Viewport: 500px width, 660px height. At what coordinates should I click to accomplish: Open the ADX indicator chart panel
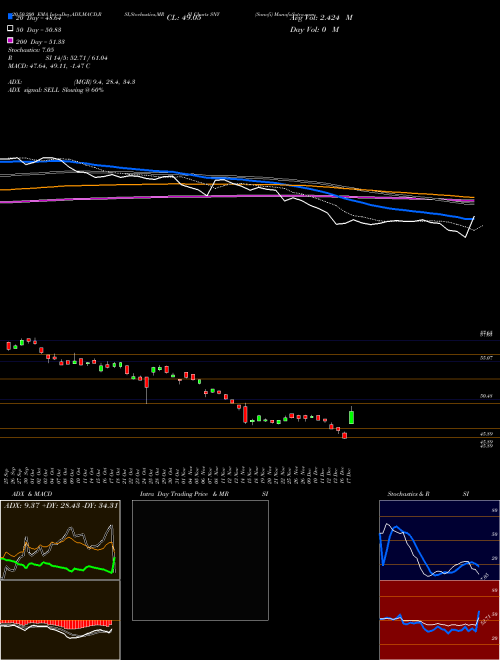coord(60,540)
